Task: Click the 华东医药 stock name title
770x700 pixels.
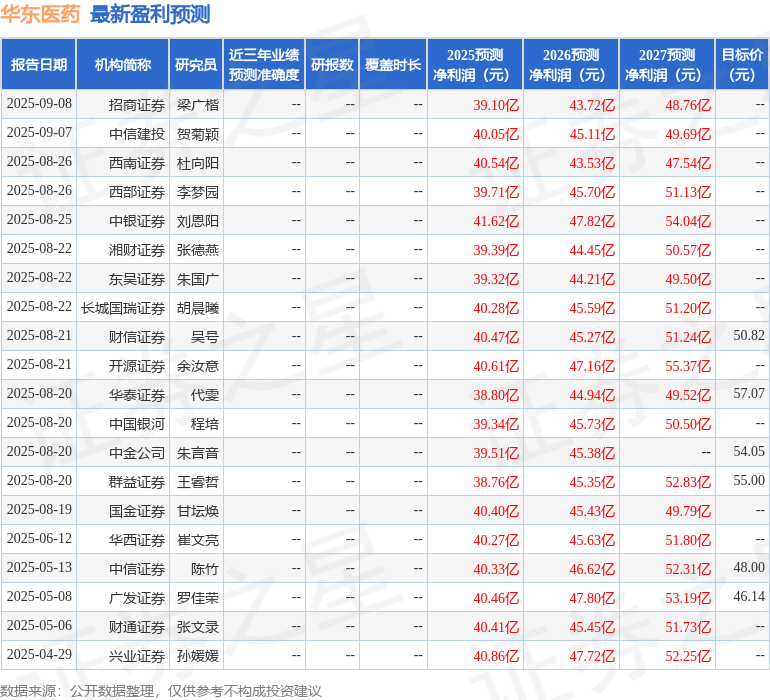Action: (x=41, y=14)
